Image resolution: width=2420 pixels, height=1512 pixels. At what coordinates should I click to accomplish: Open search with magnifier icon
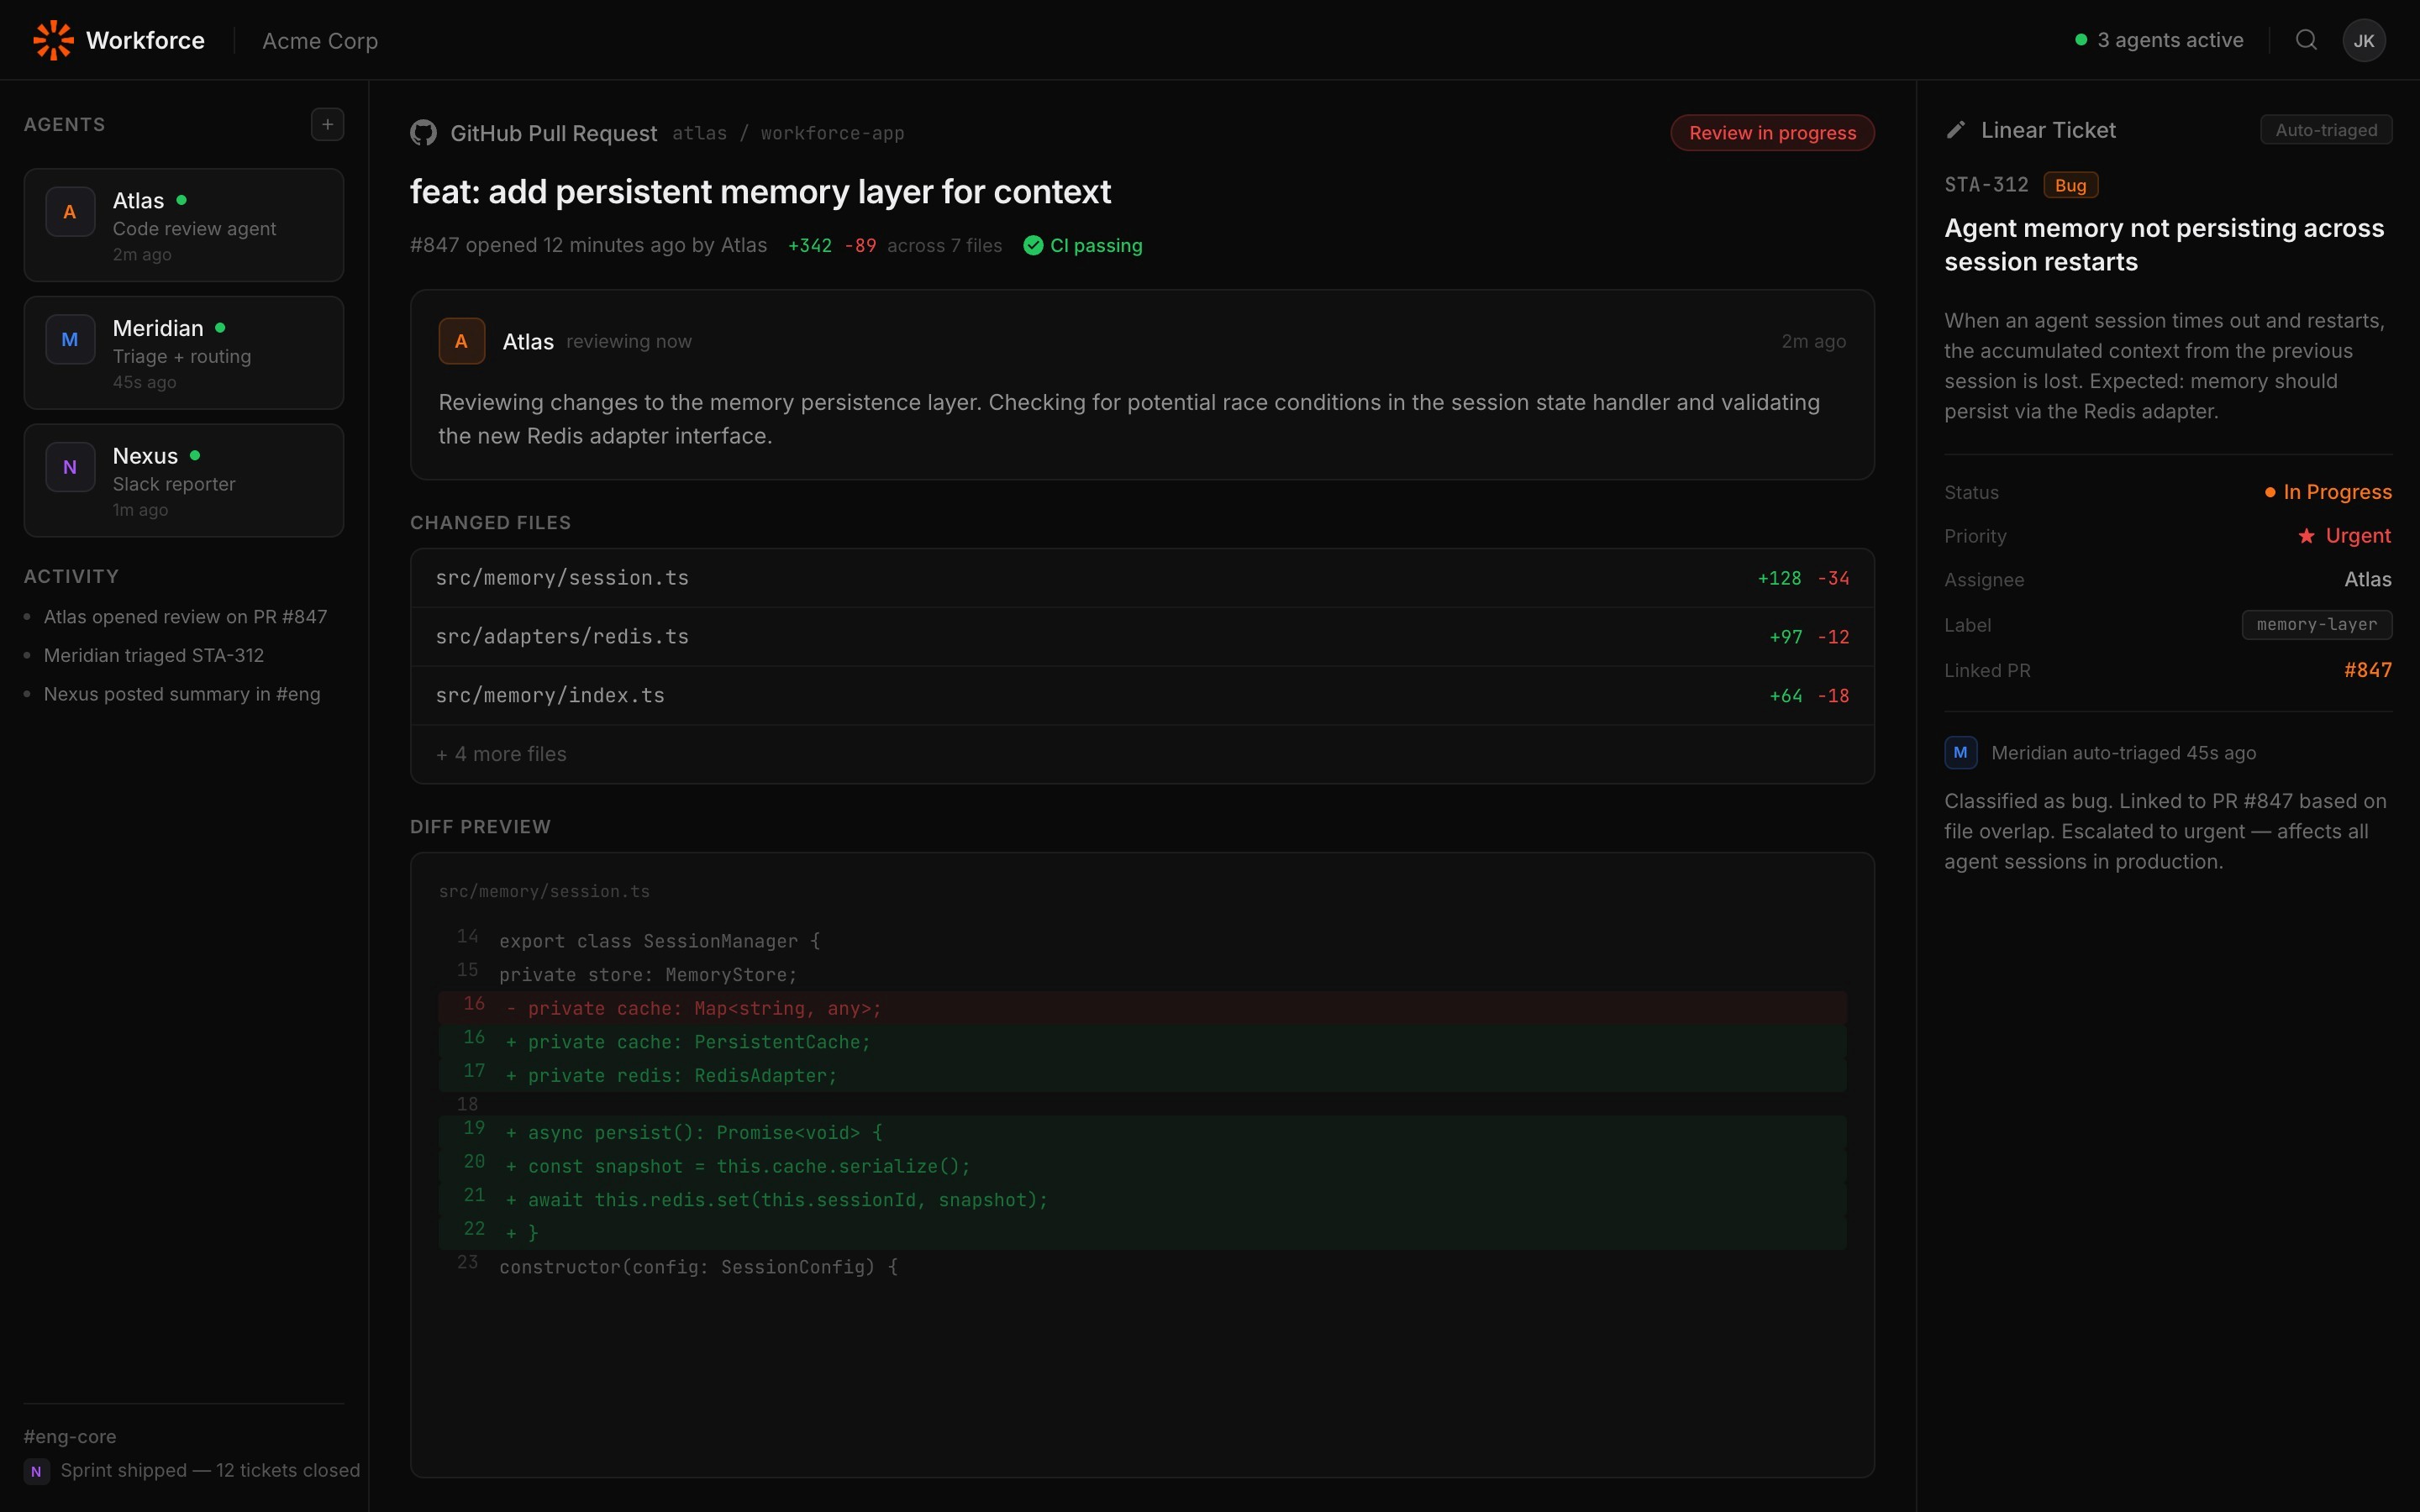(x=2306, y=40)
